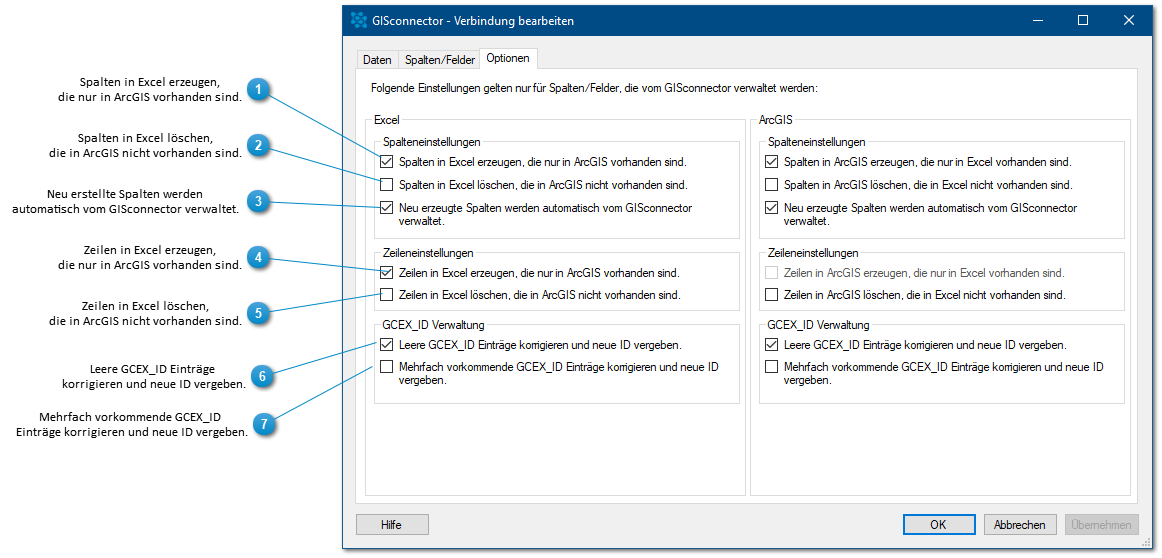Click annotation marker number 7
The width and height of the screenshot is (1162, 558).
(262, 424)
